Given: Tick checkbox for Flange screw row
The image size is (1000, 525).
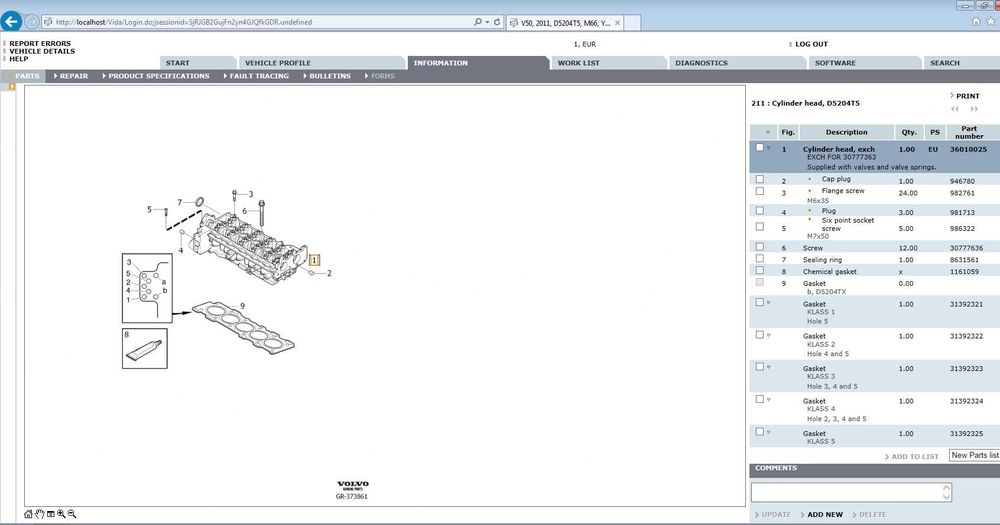Looking at the screenshot, I should [x=759, y=191].
